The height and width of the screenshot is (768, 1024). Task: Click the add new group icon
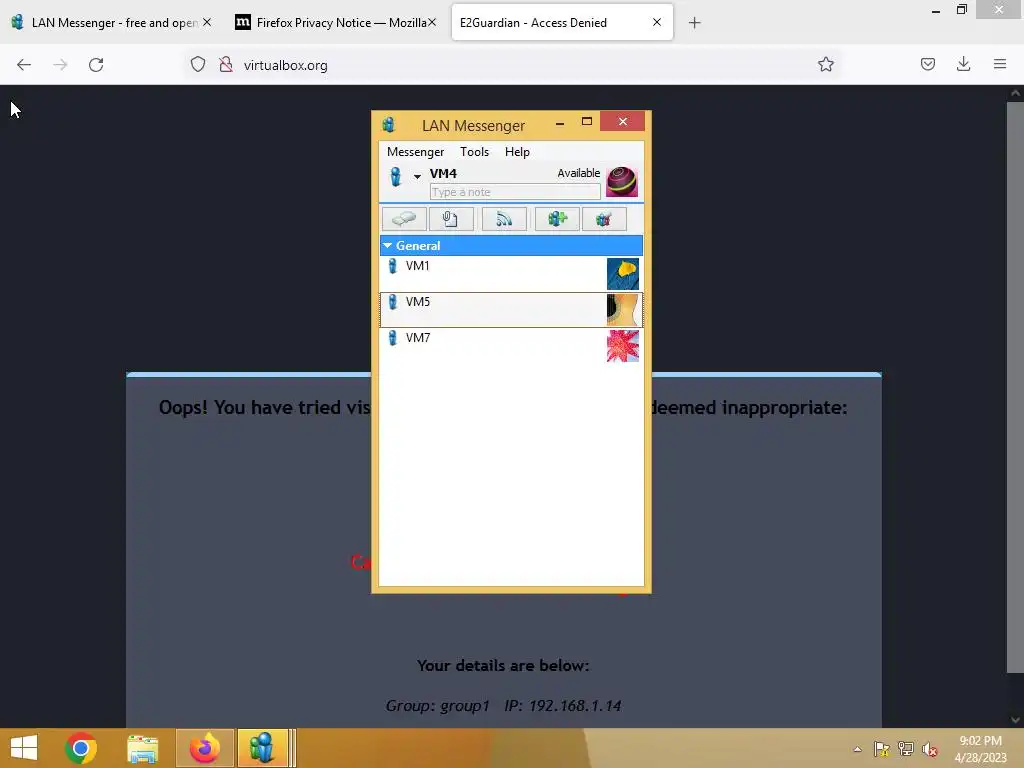pos(557,219)
